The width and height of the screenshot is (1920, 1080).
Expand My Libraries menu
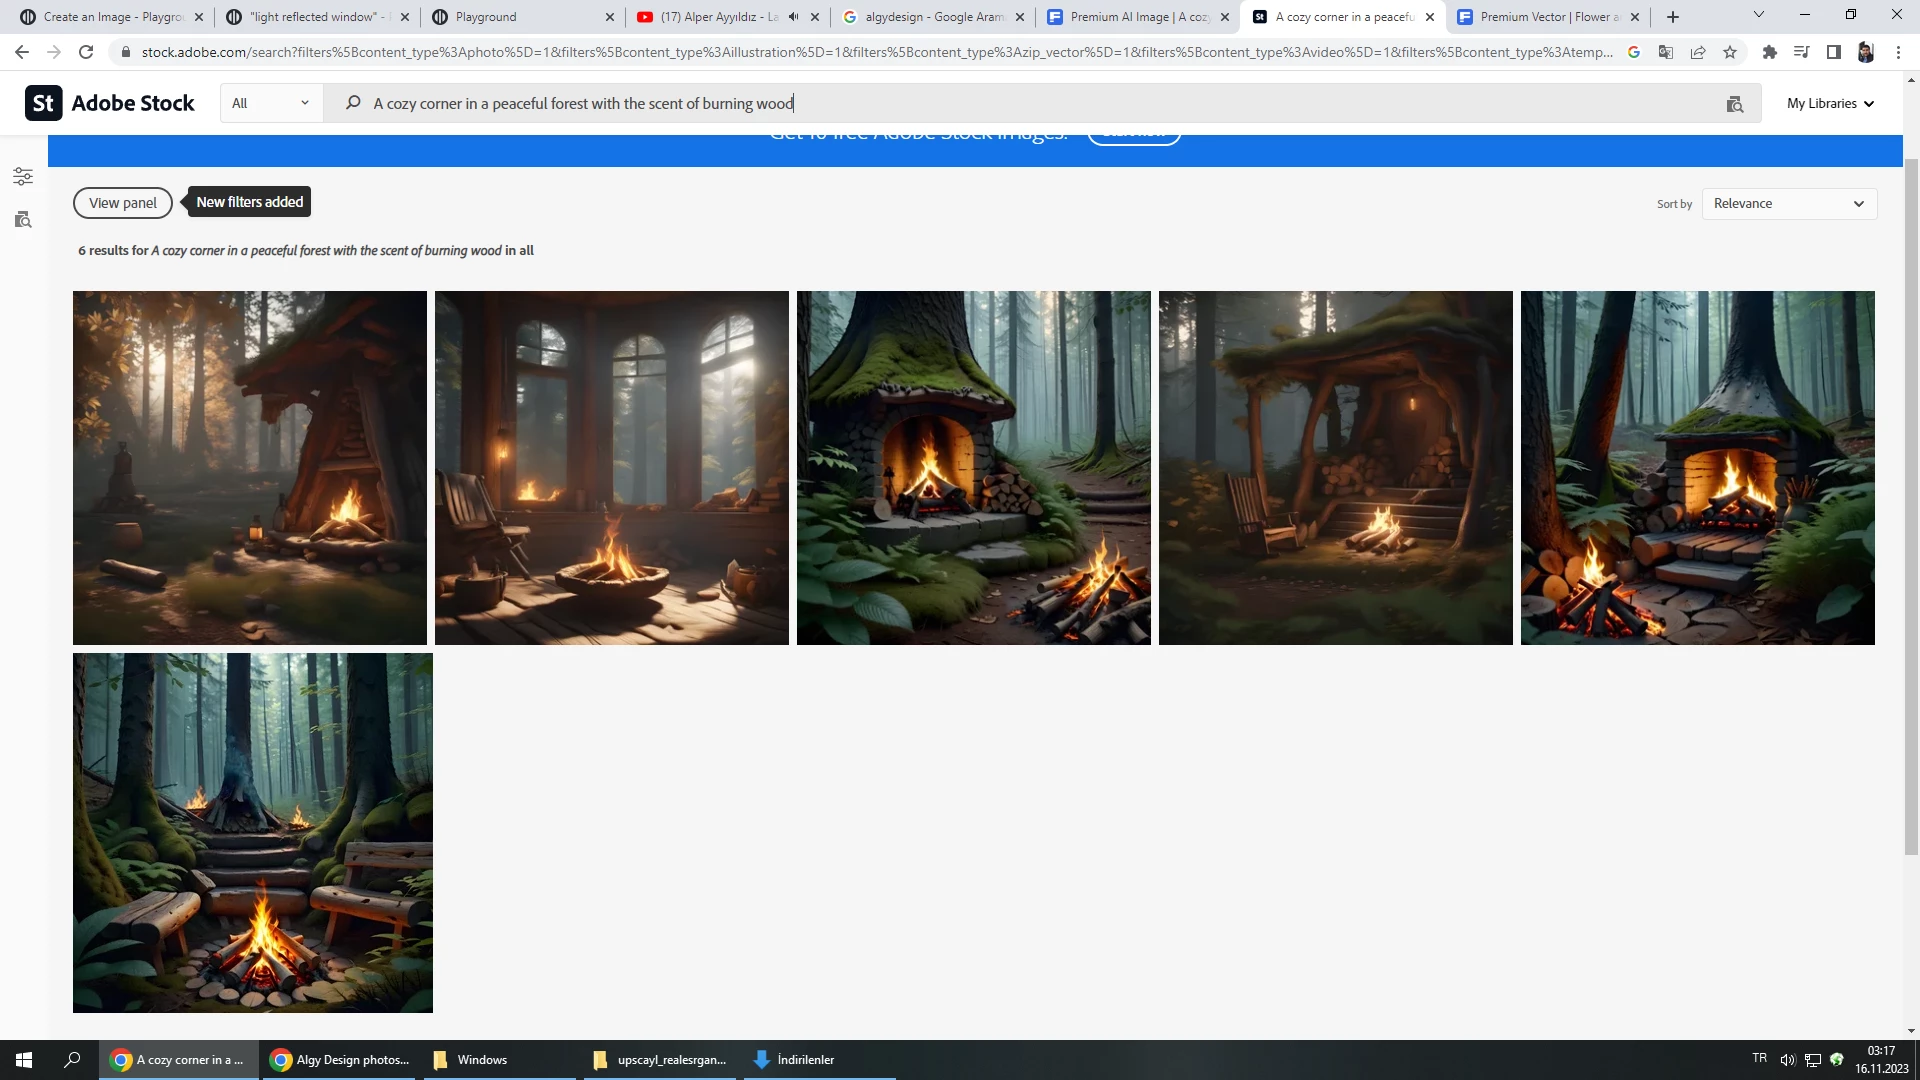point(1830,104)
